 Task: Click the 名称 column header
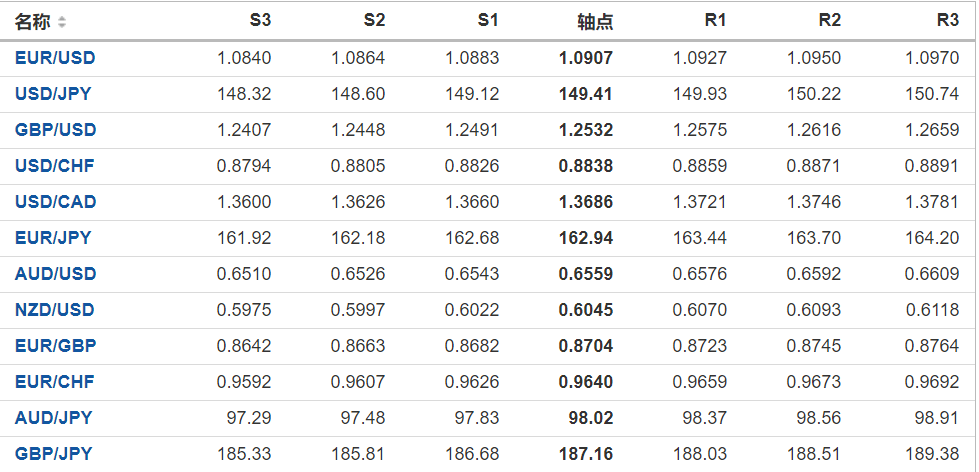[x=31, y=21]
